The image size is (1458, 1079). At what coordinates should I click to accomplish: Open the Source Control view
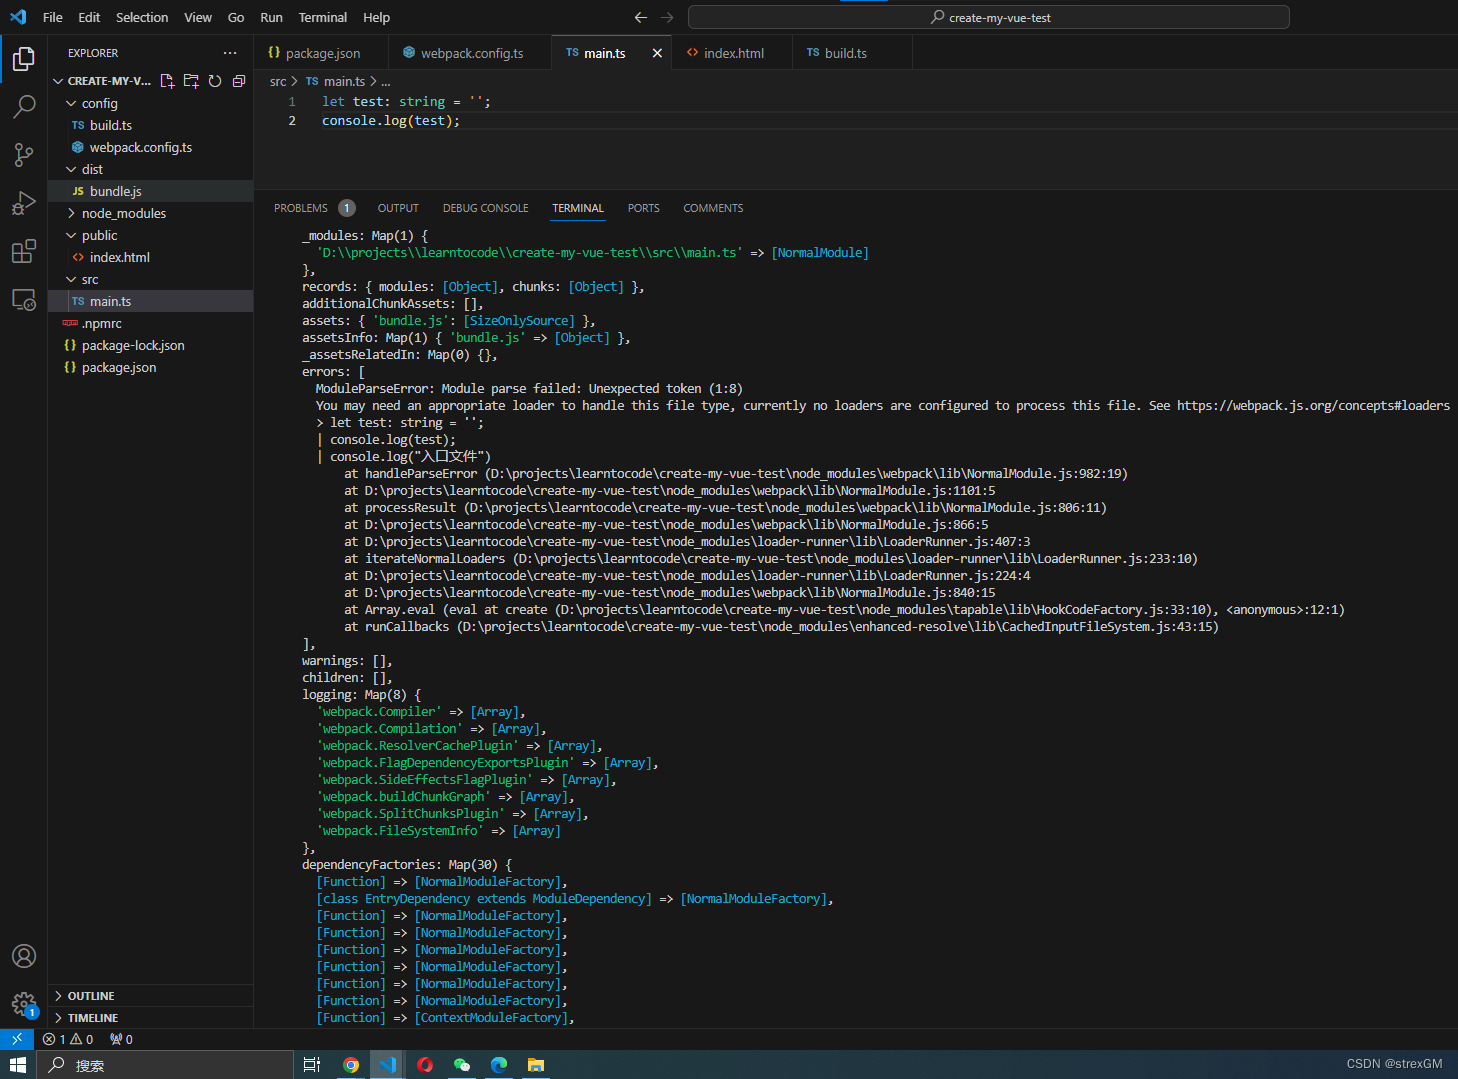[24, 154]
